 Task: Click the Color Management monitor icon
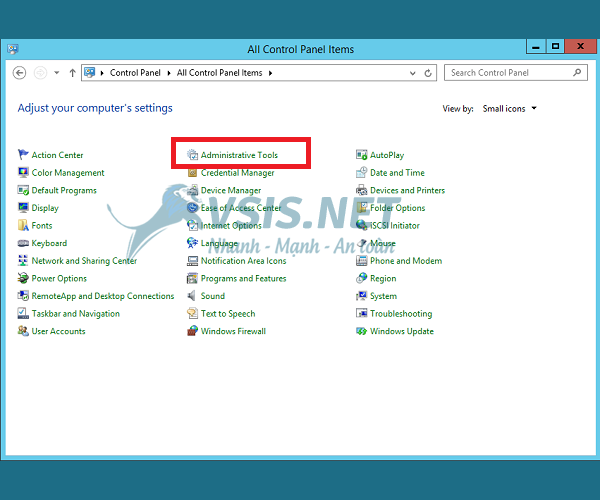[x=23, y=172]
